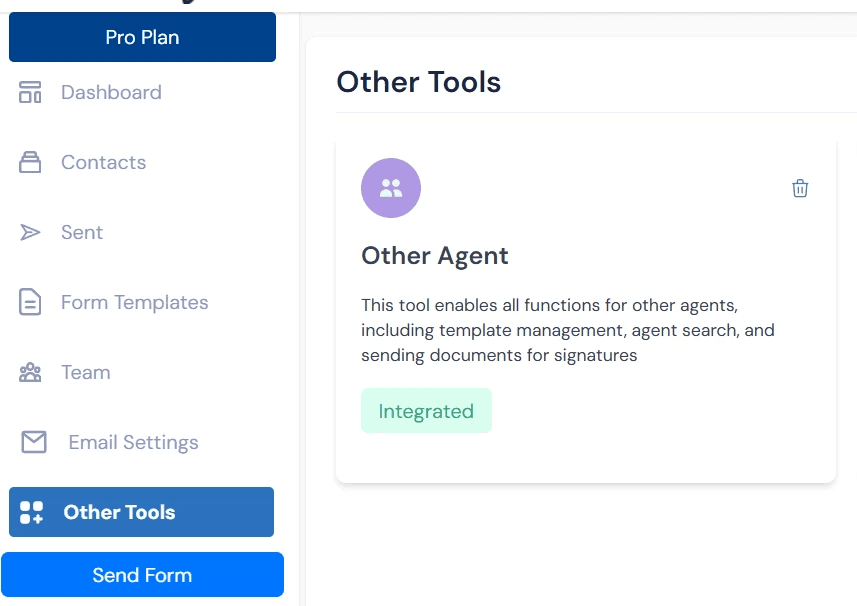Open the Dashboard page
Viewport: 857px width, 606px height.
[x=111, y=92]
